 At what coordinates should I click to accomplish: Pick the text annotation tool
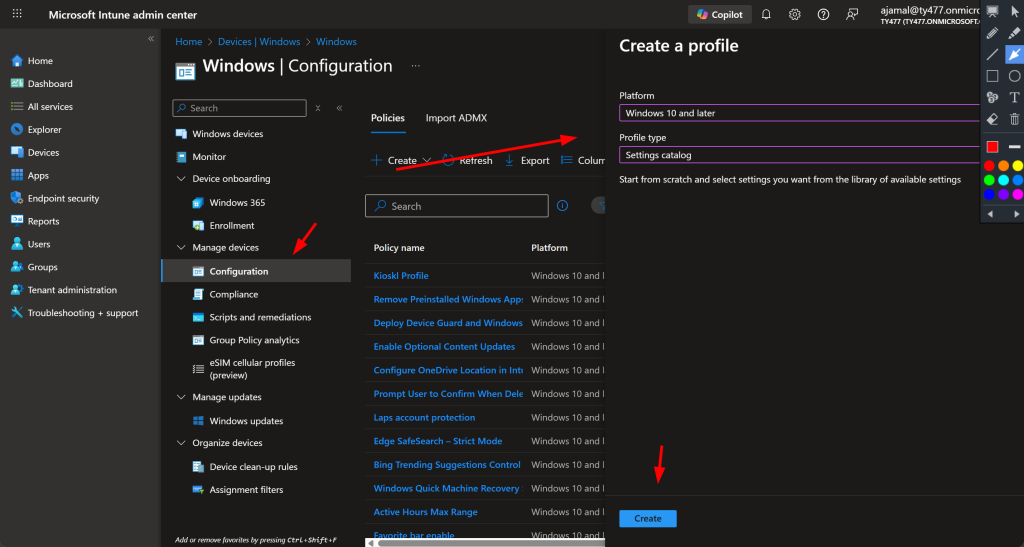(1014, 97)
